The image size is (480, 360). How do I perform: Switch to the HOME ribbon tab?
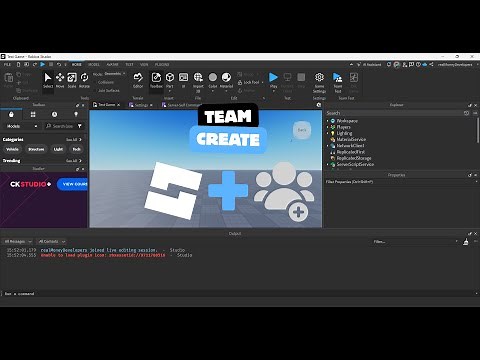(x=77, y=64)
